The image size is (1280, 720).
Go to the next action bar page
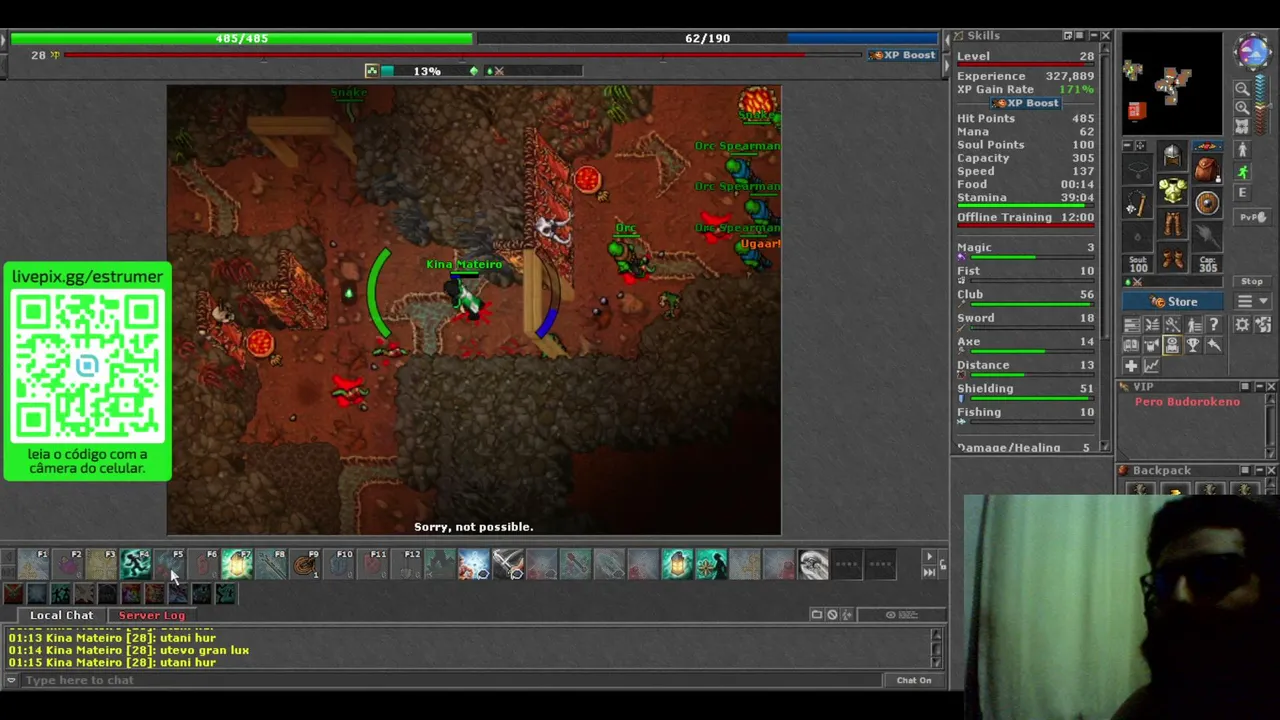coord(929,557)
